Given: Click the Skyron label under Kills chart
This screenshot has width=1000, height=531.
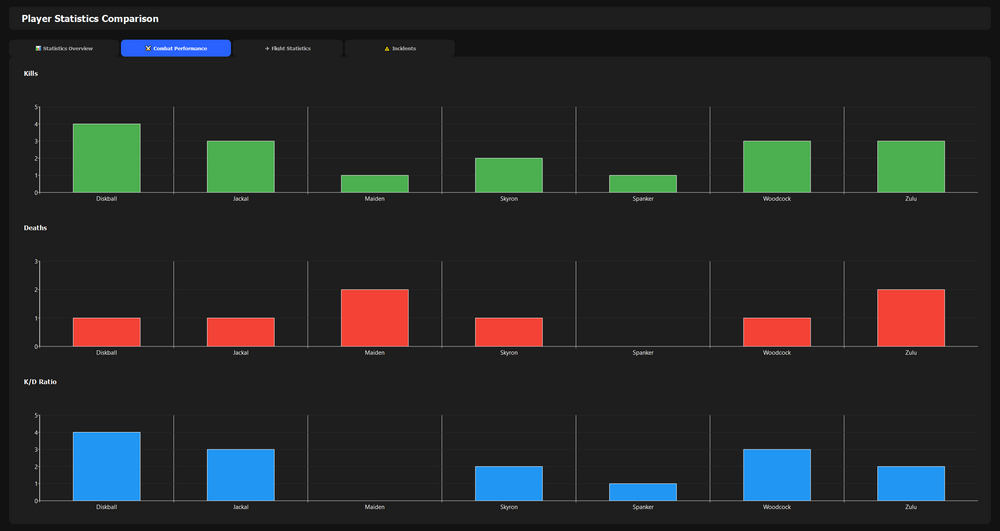Looking at the screenshot, I should pyautogui.click(x=508, y=199).
